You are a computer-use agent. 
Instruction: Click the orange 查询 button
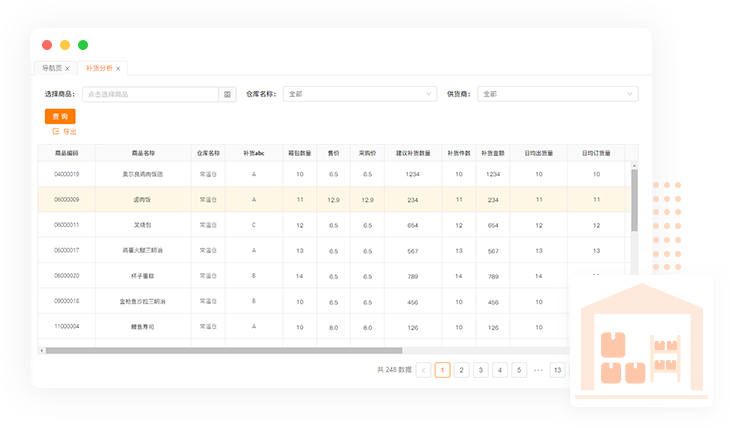point(60,116)
